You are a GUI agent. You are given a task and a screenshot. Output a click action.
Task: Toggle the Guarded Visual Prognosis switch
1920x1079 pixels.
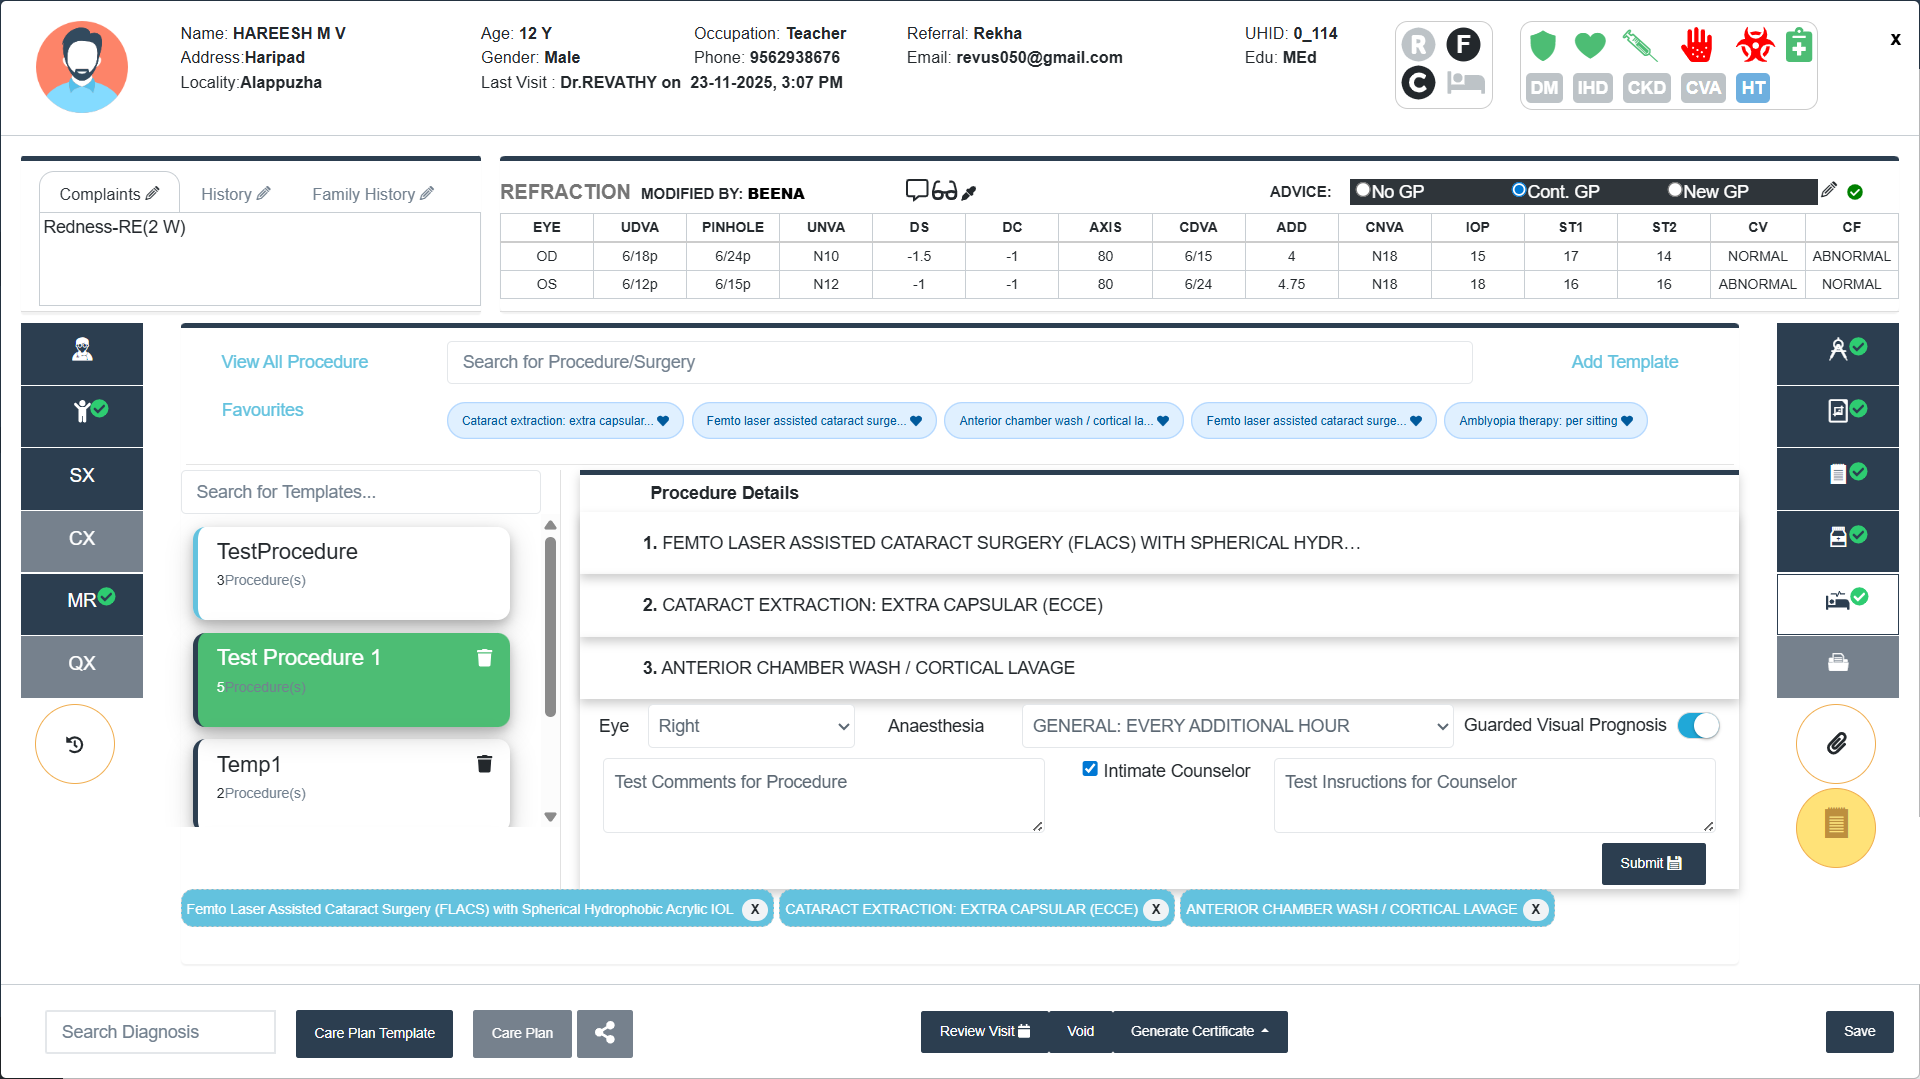click(1698, 726)
